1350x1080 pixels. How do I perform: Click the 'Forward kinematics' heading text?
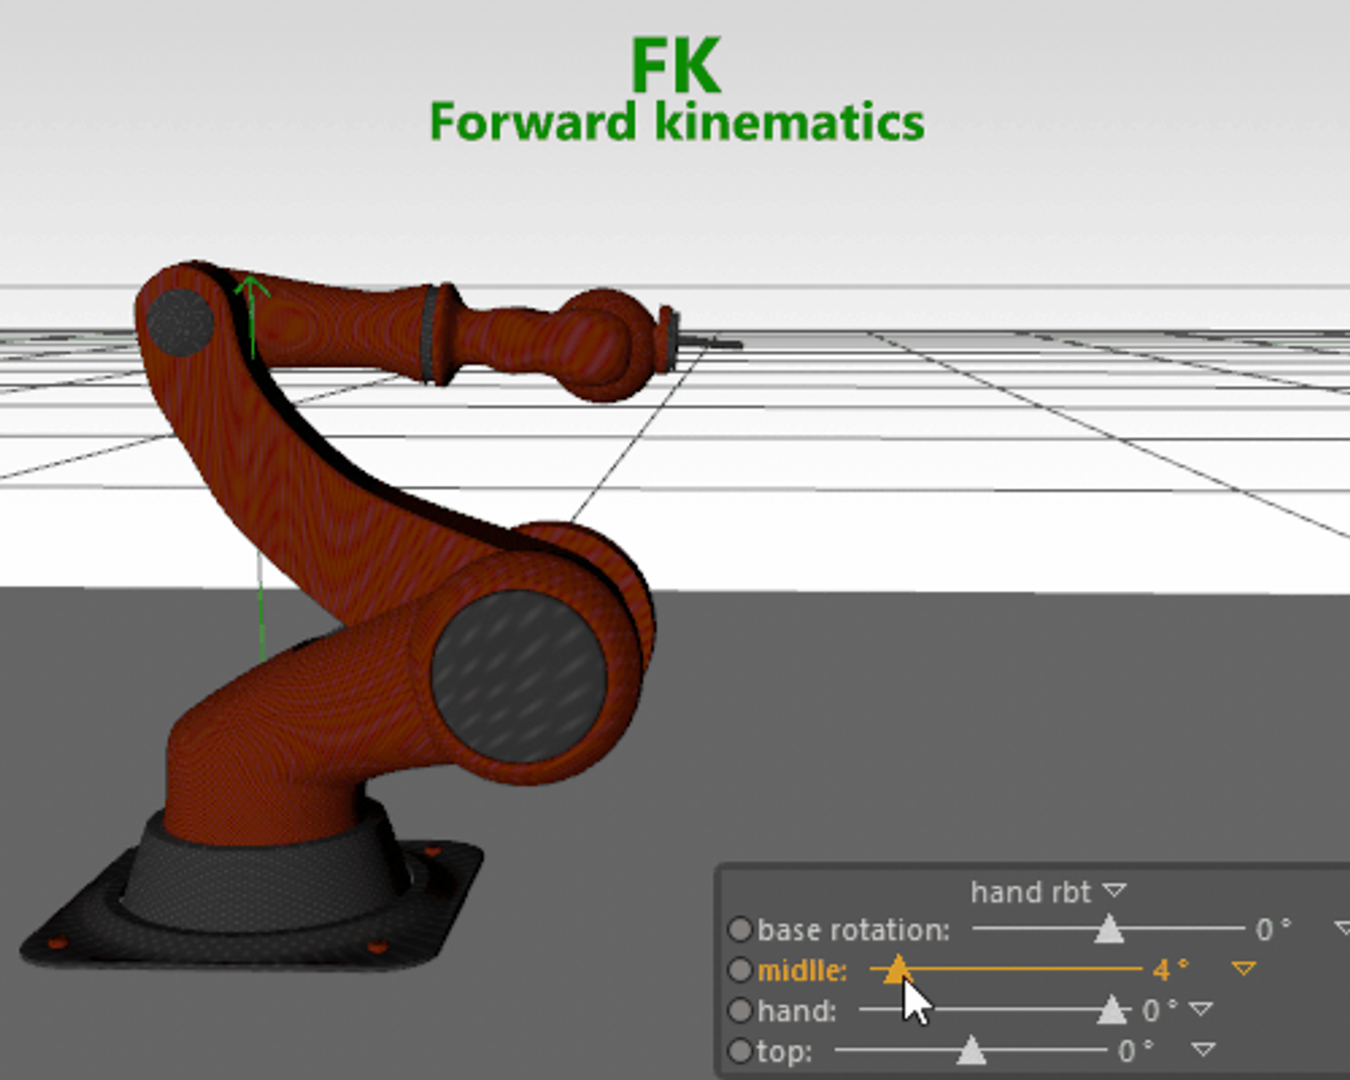coord(677,122)
